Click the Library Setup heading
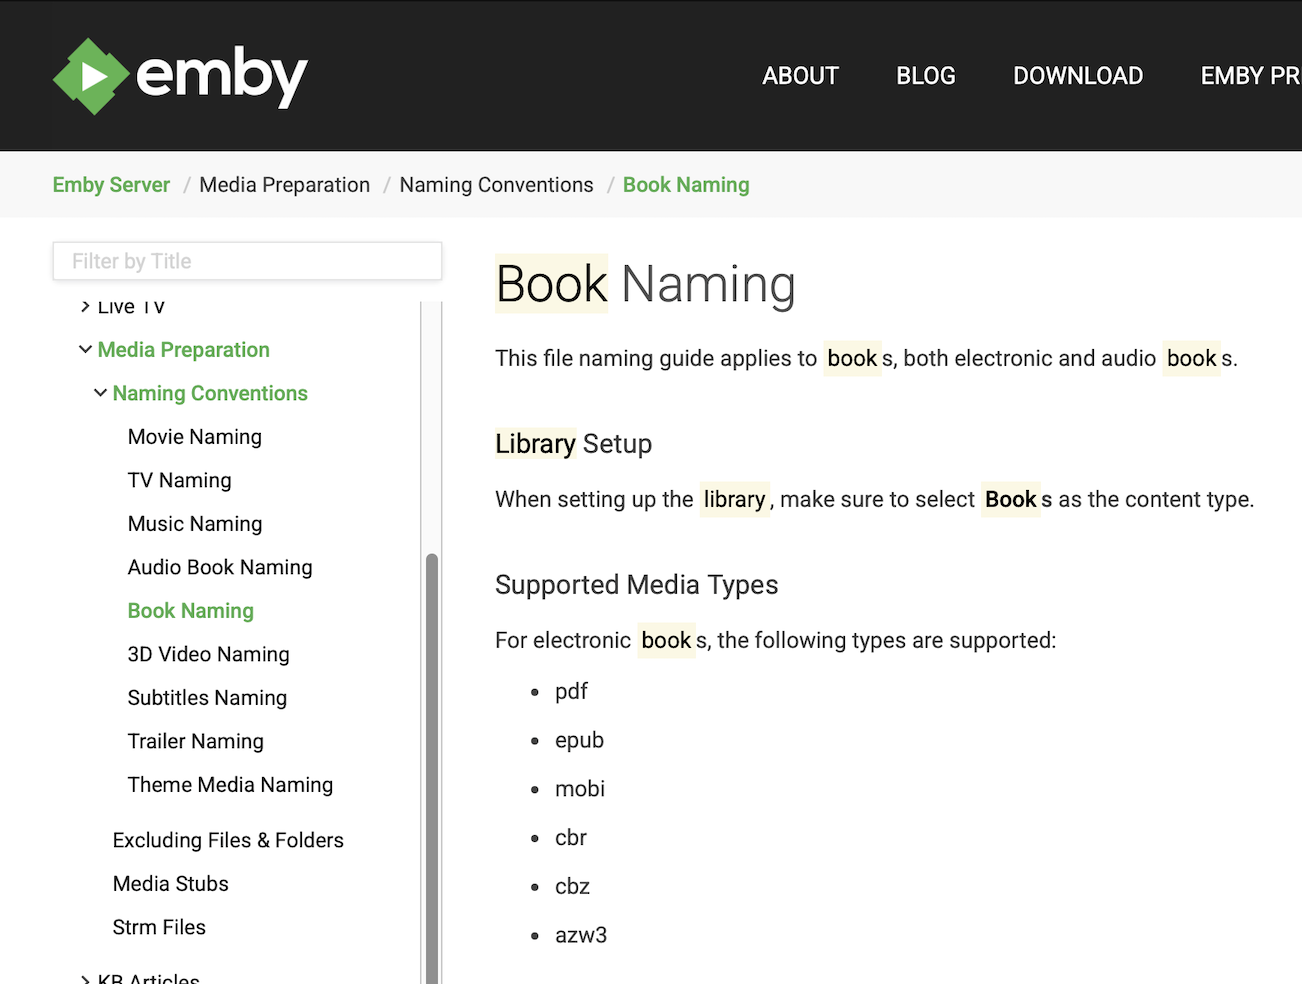The image size is (1302, 984). (574, 443)
